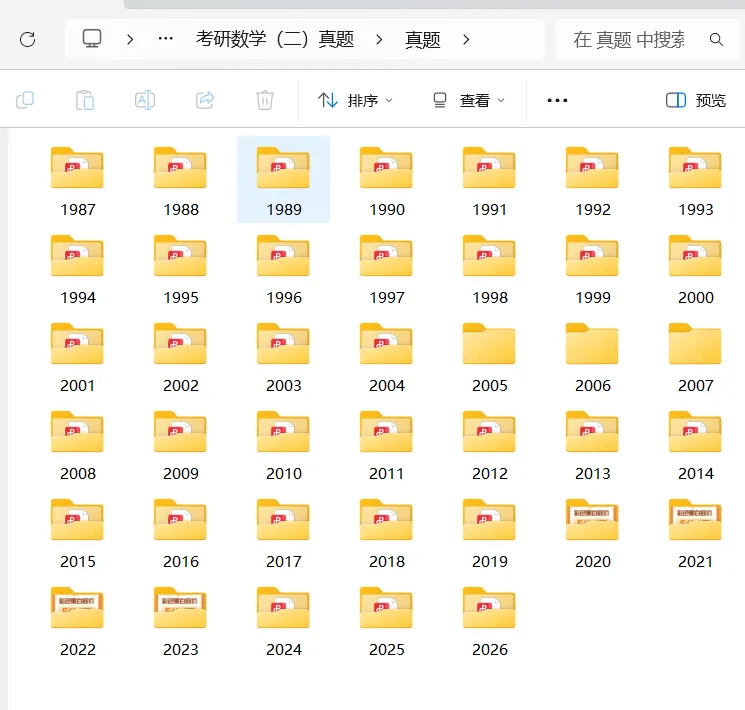Image resolution: width=745 pixels, height=710 pixels.
Task: Click the rename icon
Action: (x=145, y=100)
